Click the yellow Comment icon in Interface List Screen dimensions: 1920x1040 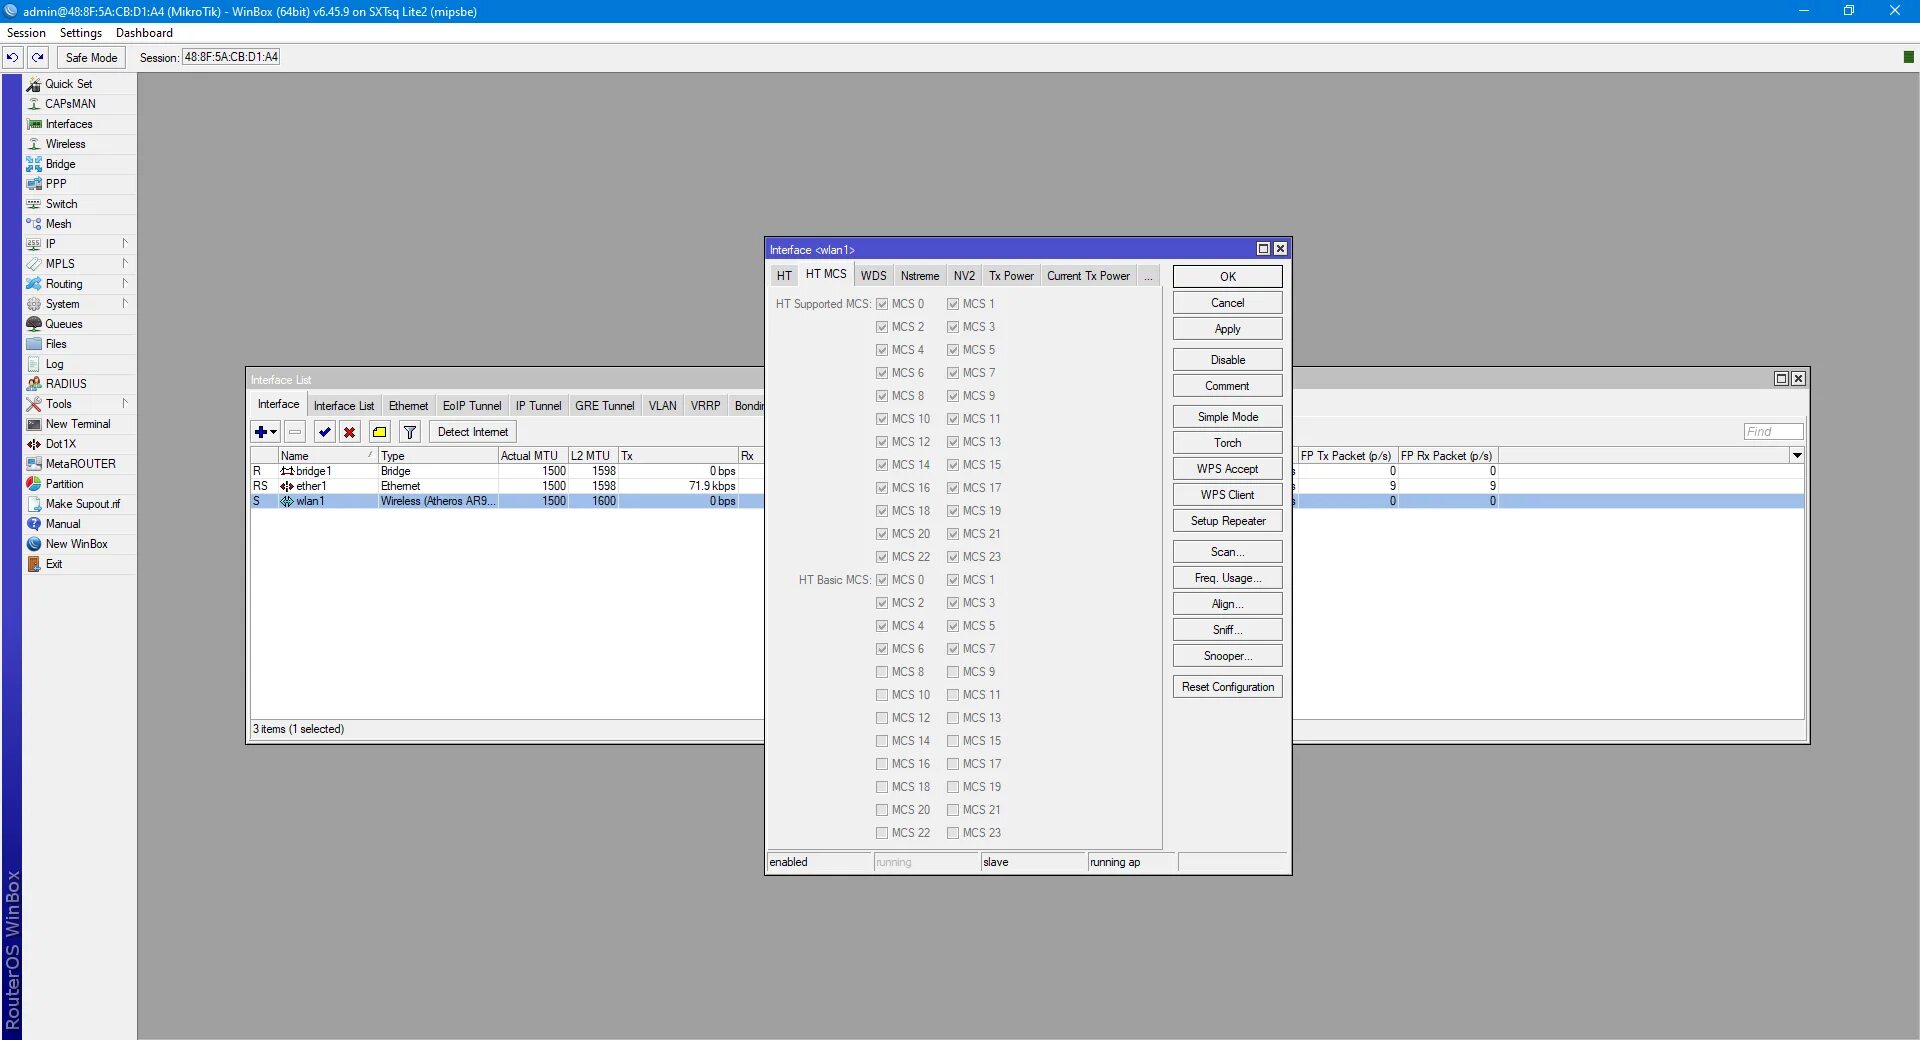380,432
